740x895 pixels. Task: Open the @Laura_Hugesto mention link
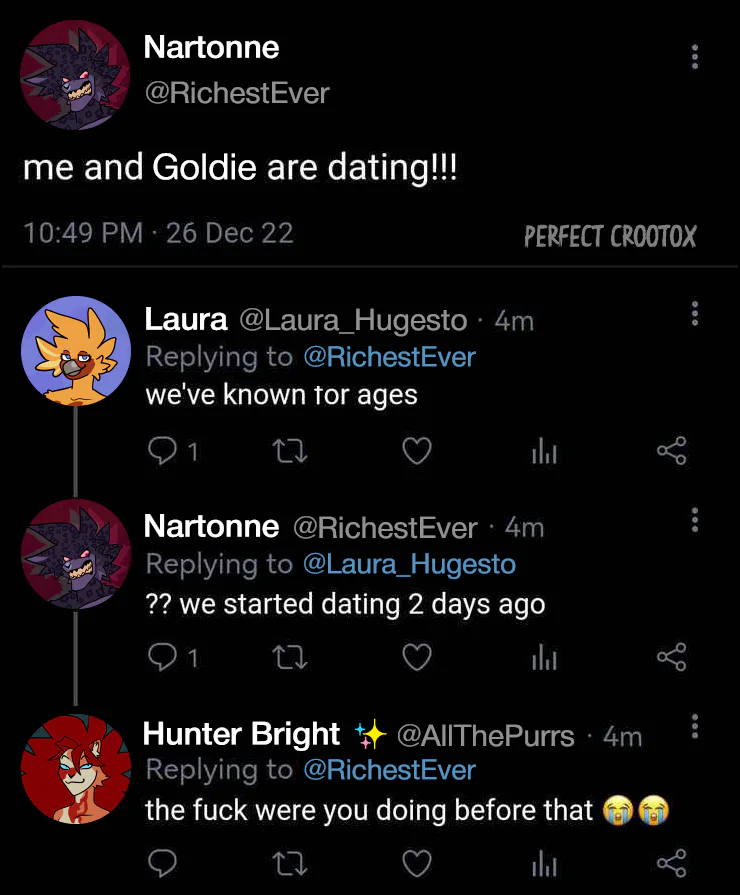pos(408,564)
